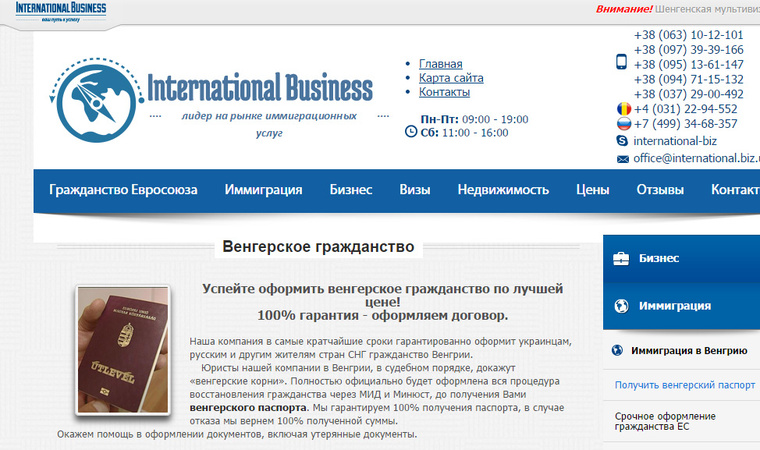760x450 pixels.
Task: Click phone number +38 (094) 71-15-132
Action: click(688, 79)
